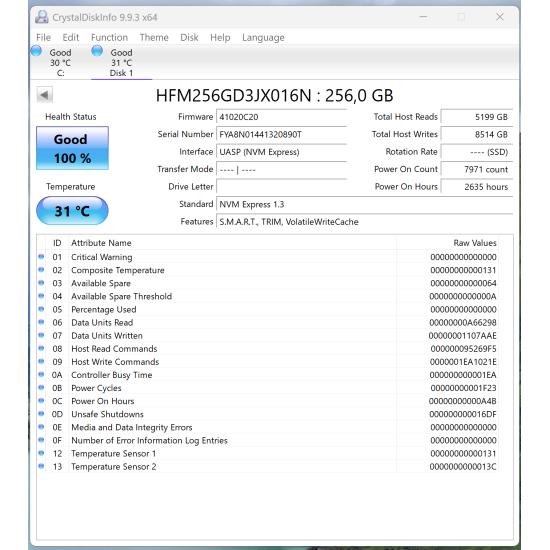Screen dimensions: 550x550
Task: Click the 31 °C temperature button
Action: tap(72, 211)
